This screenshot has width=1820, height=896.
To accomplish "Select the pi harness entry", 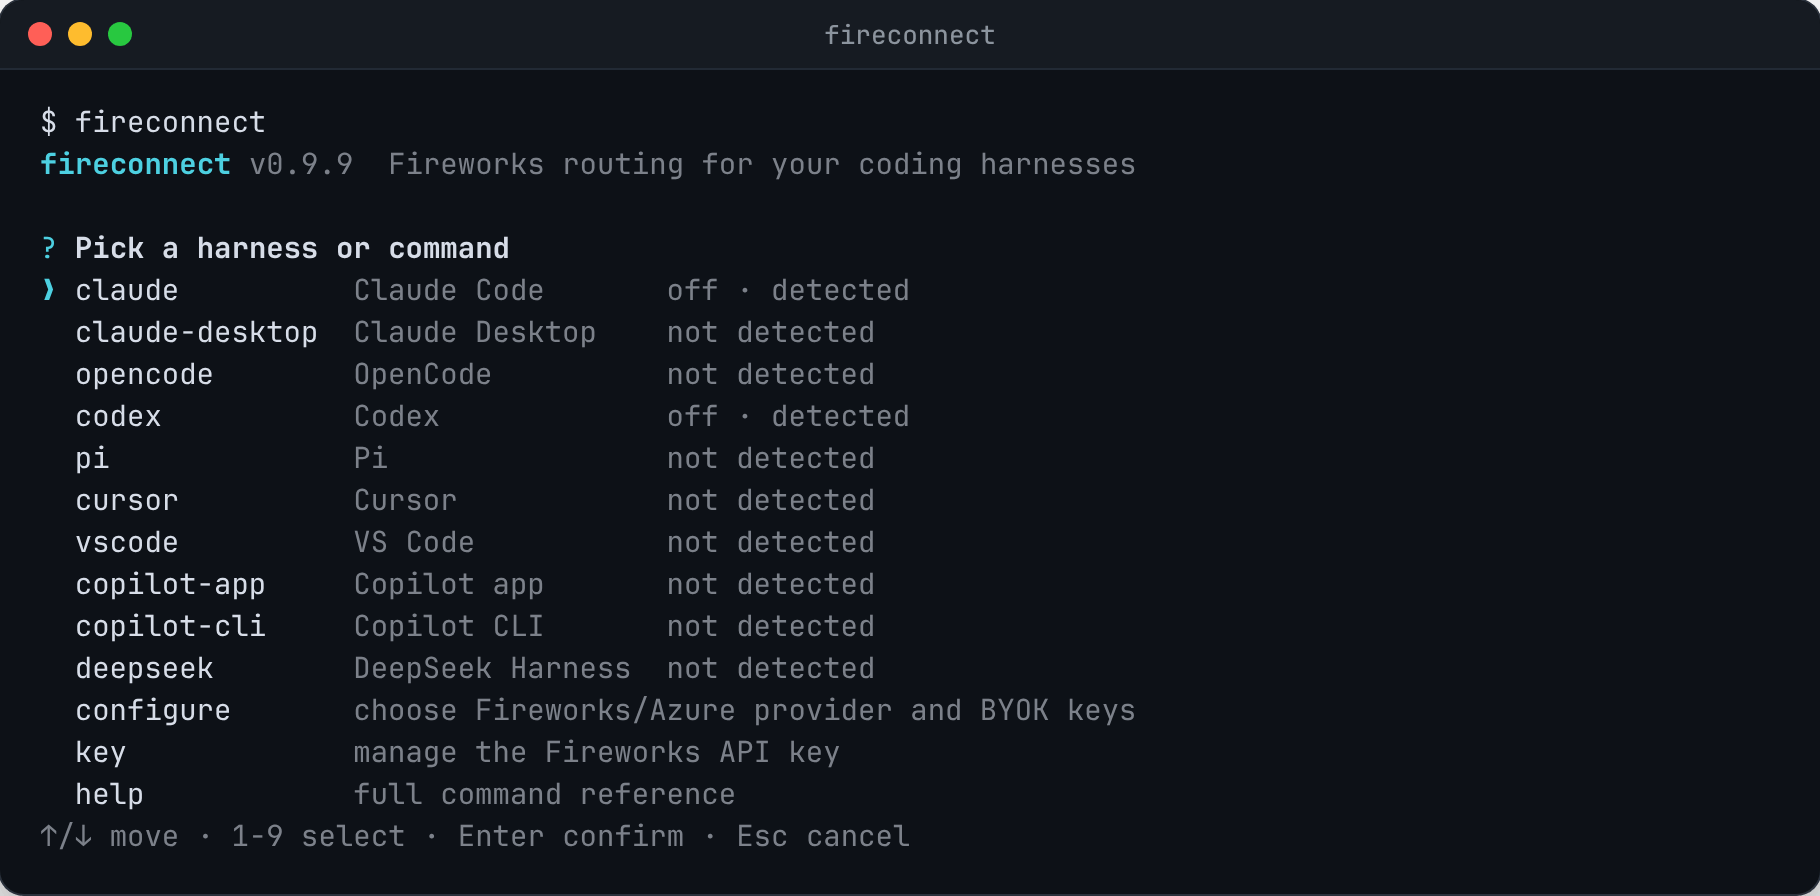I will (92, 458).
